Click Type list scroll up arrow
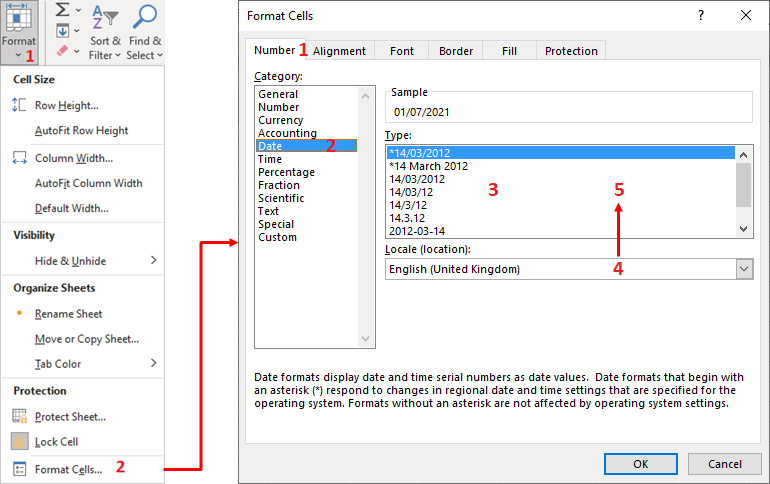770x484 pixels. tap(743, 155)
